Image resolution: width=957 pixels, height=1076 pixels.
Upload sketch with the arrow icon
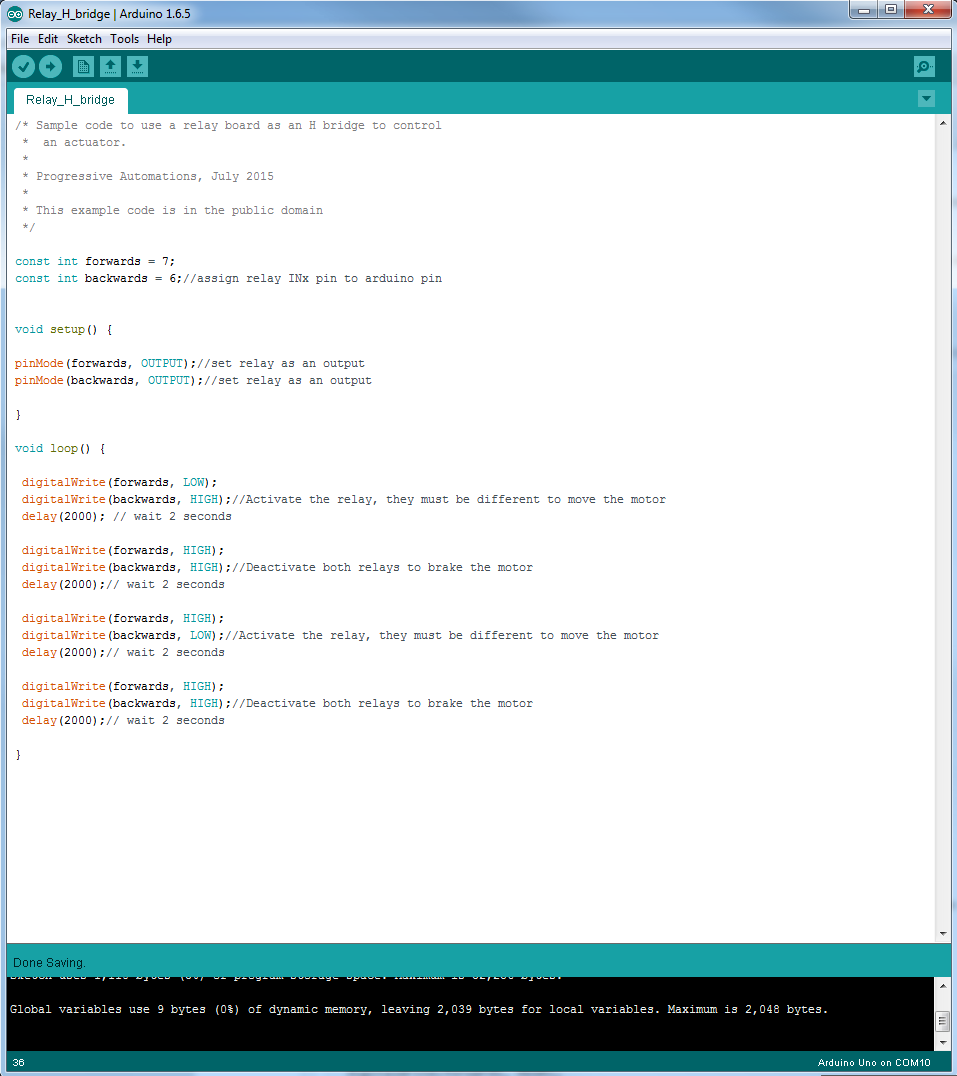coord(50,67)
